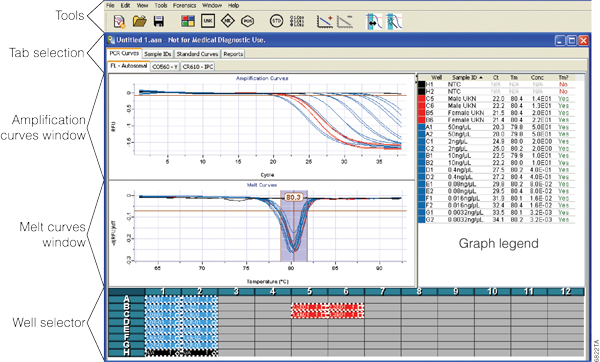The height and width of the screenshot is (362, 600).
Task: Click the black color swatch for well H1
Action: click(421, 84)
